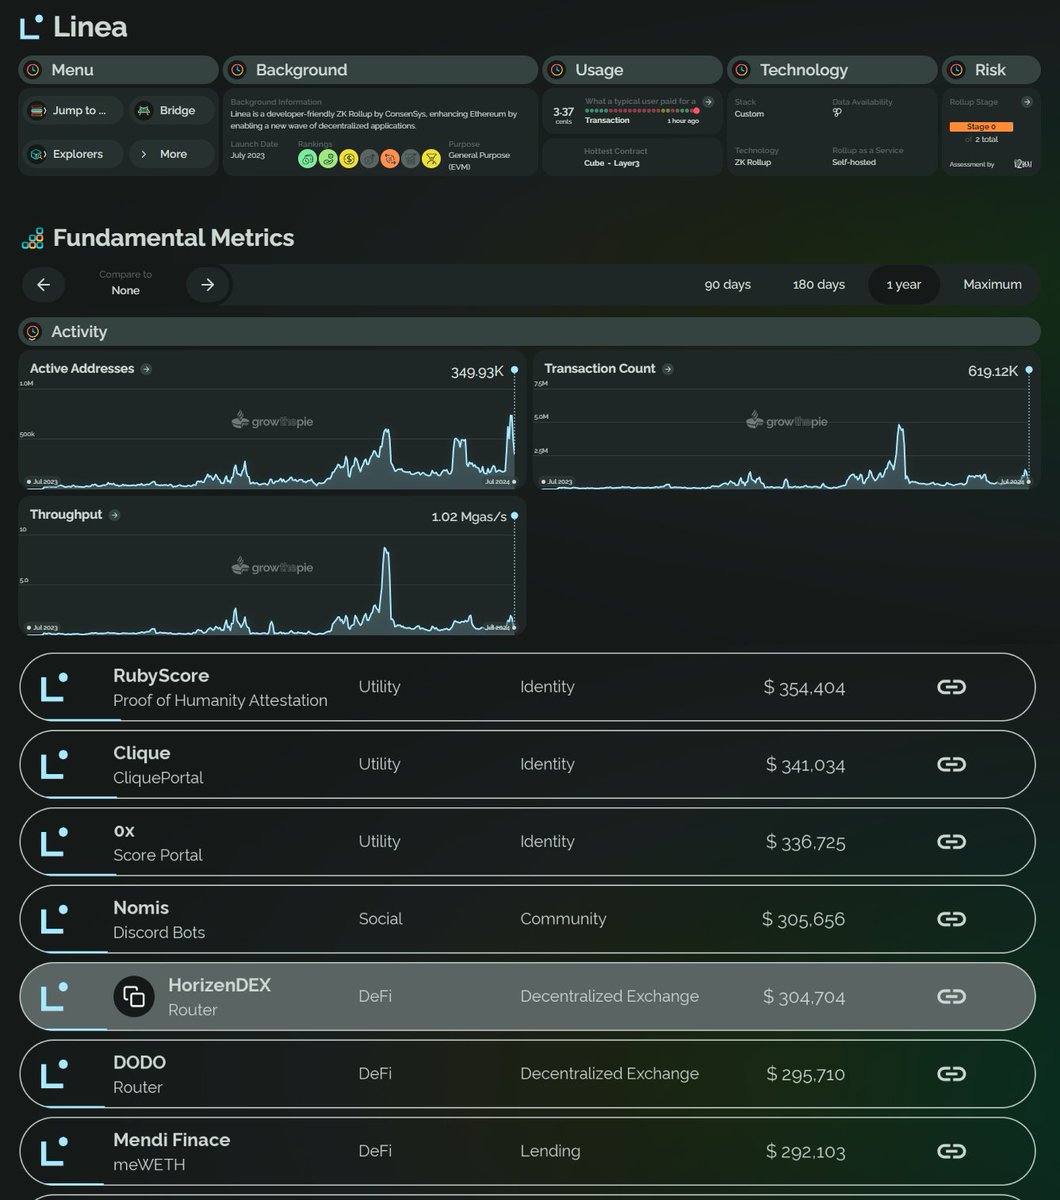
Task: Click the $ 304,704 value
Action: (804, 996)
